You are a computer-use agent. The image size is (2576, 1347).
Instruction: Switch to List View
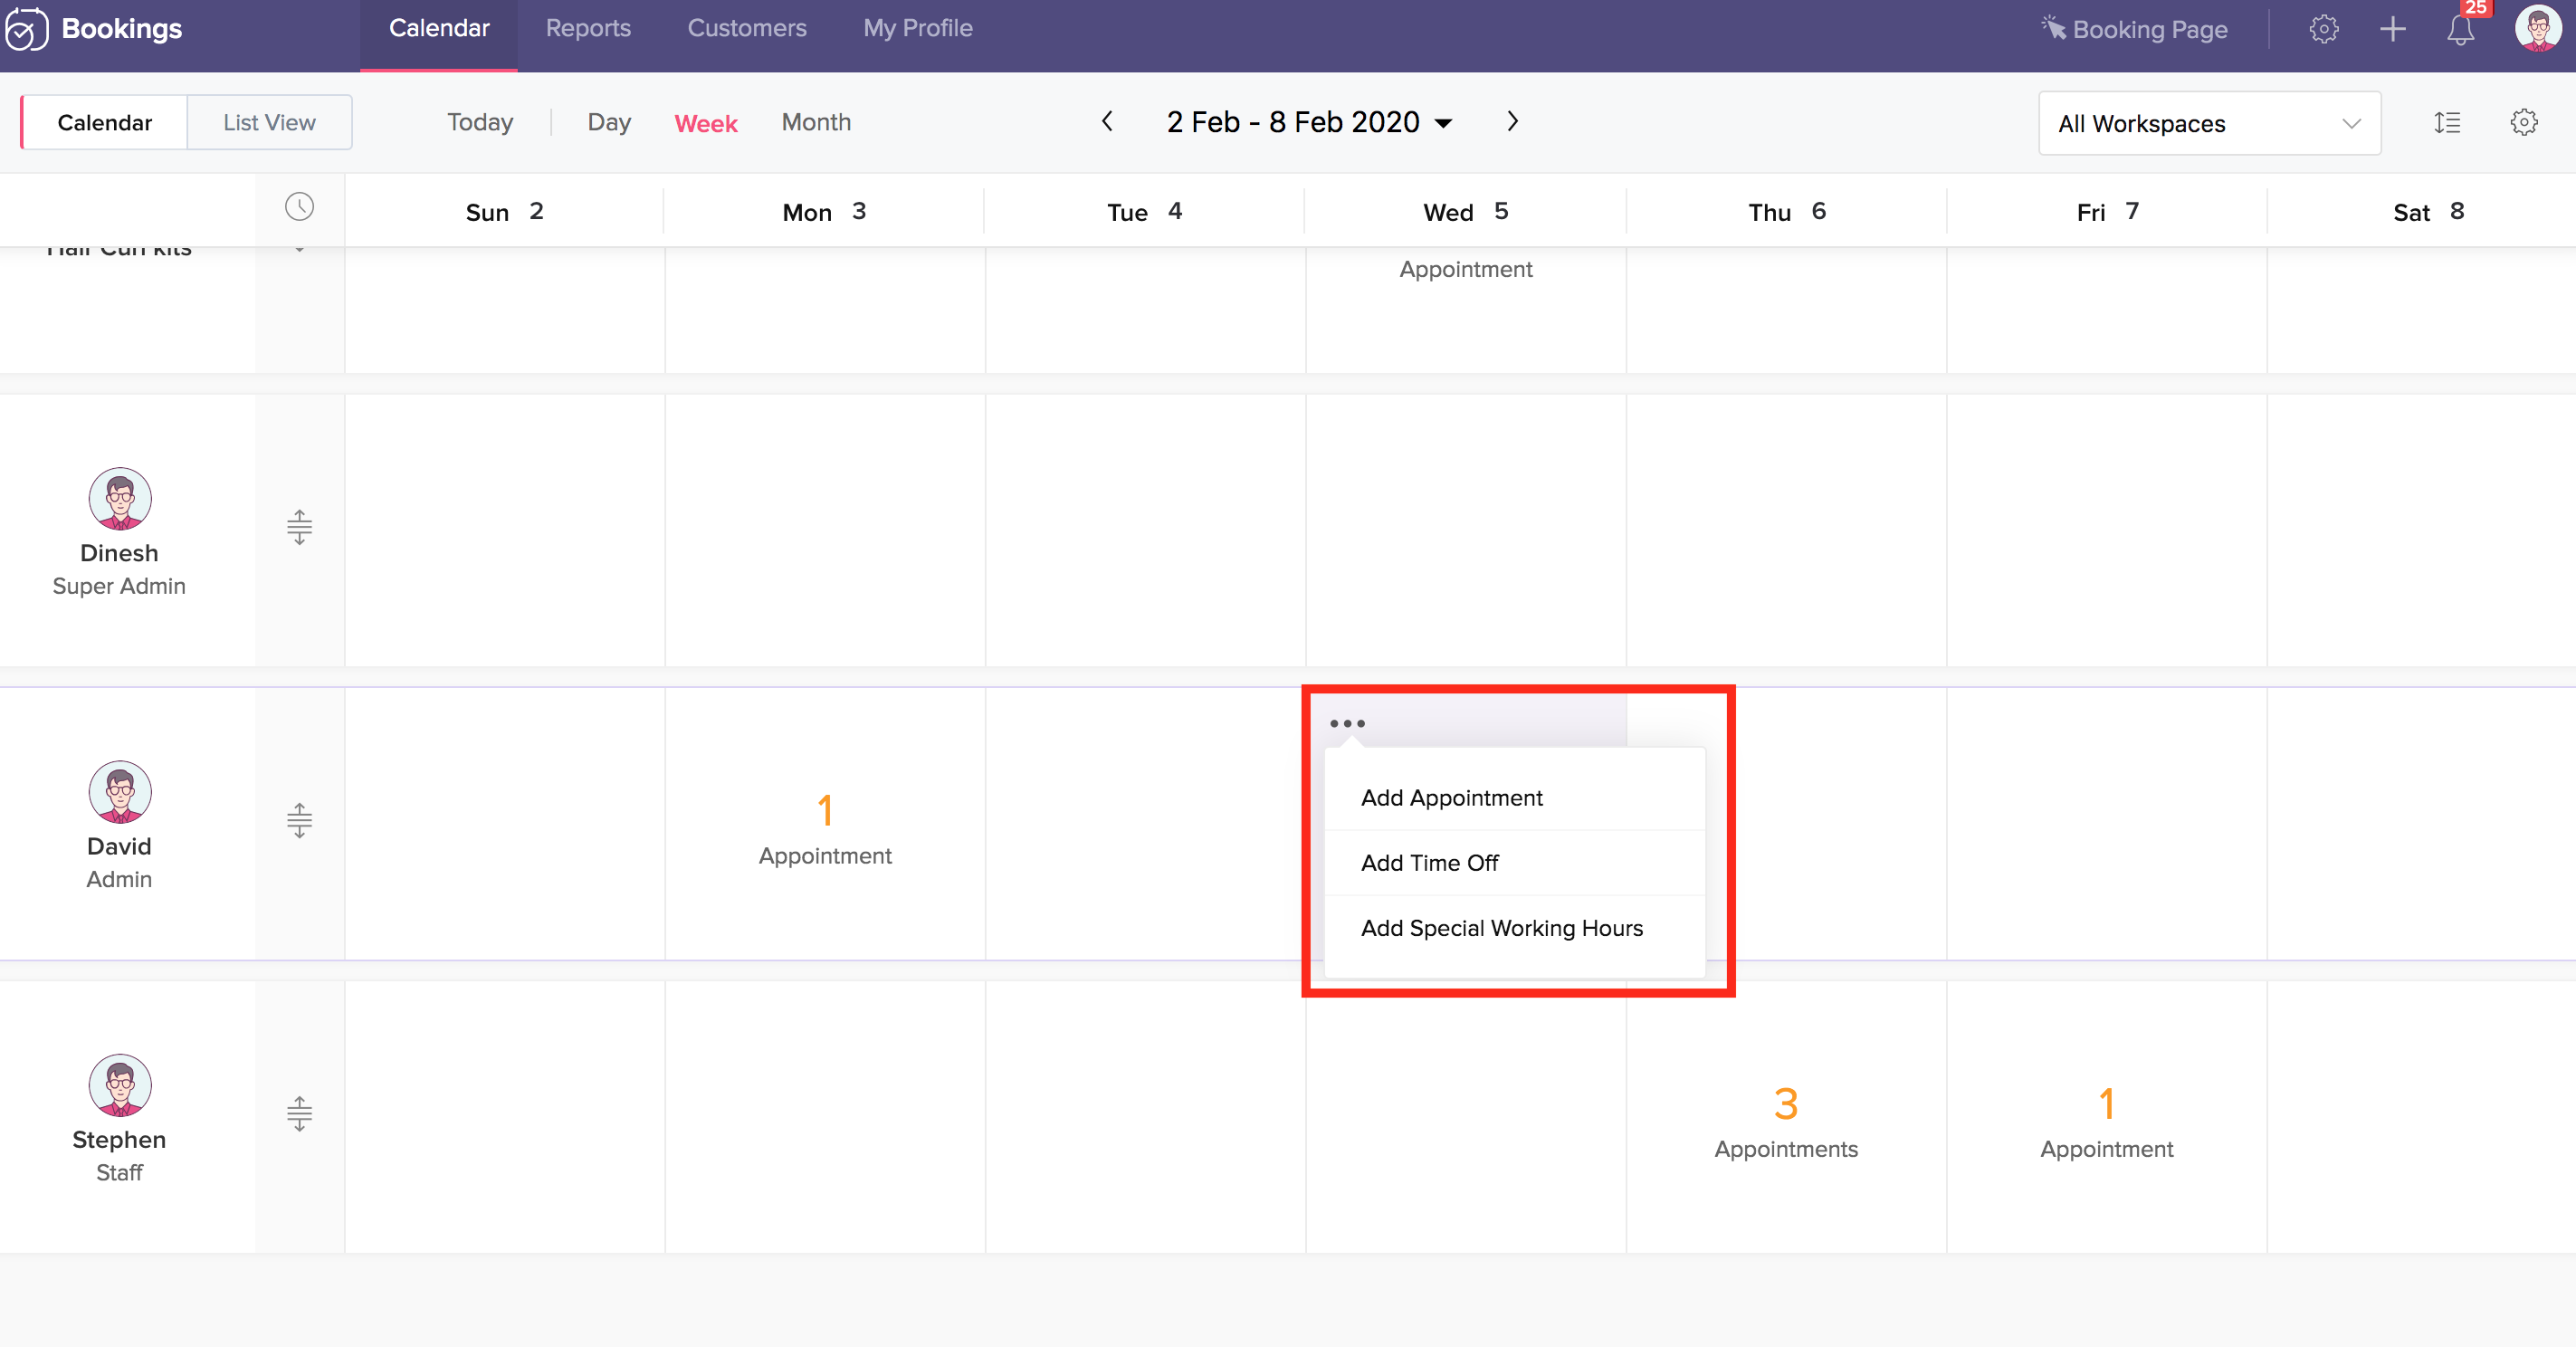269,123
